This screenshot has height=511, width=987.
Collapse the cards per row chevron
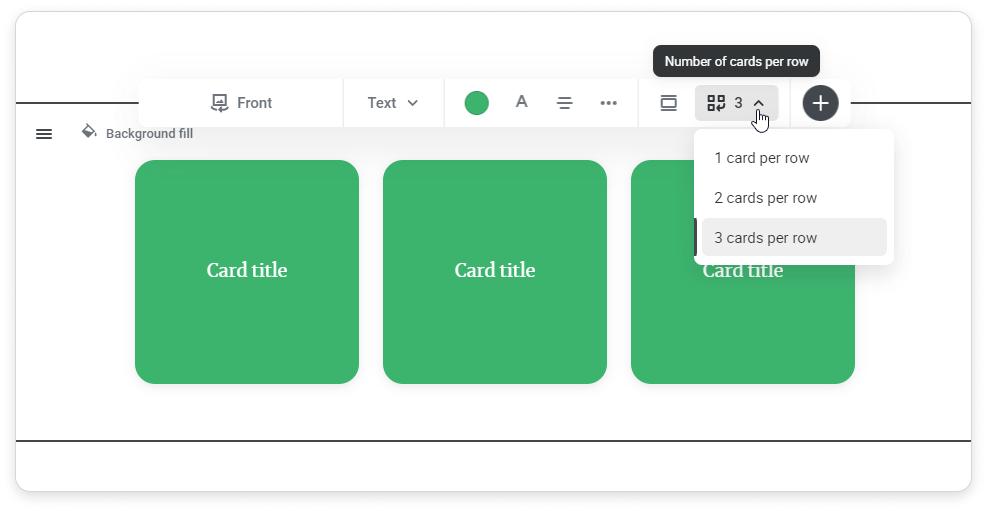click(x=759, y=103)
